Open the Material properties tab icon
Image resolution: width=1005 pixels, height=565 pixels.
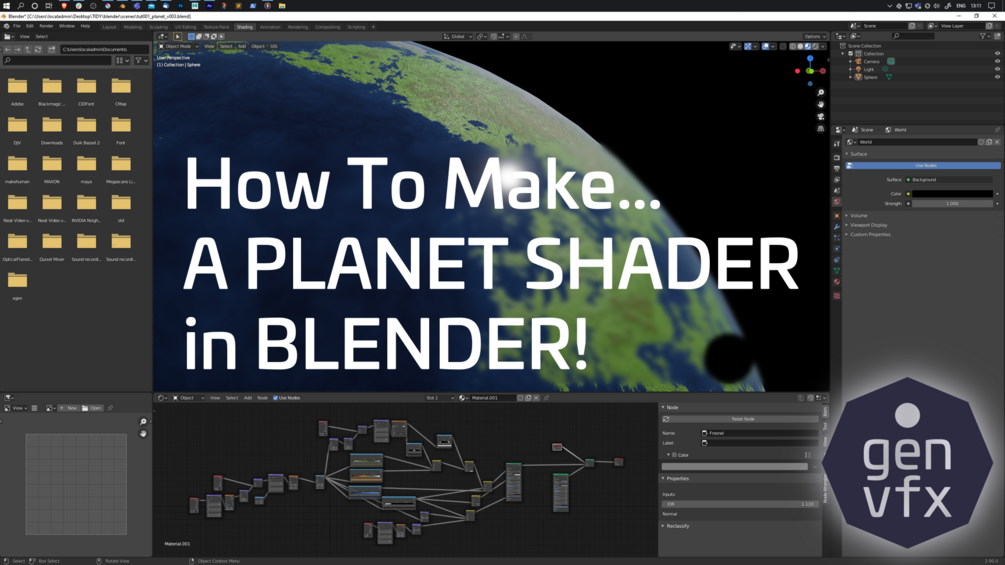tap(836, 282)
